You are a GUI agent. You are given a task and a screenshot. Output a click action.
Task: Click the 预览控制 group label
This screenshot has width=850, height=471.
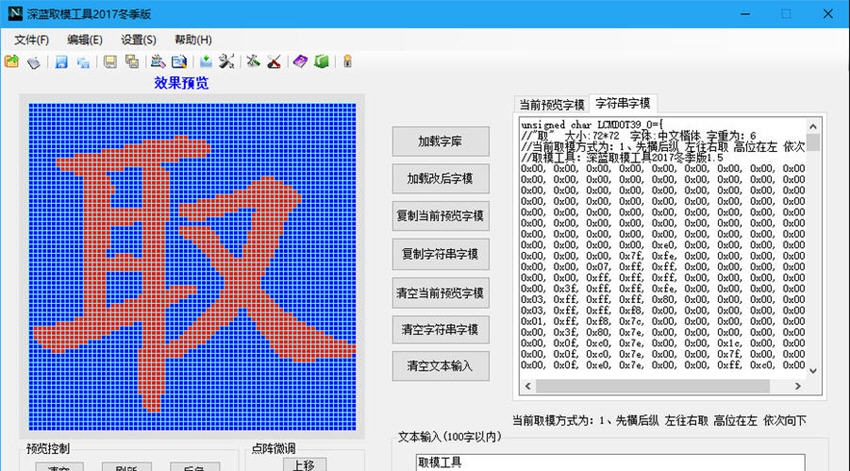click(x=48, y=449)
